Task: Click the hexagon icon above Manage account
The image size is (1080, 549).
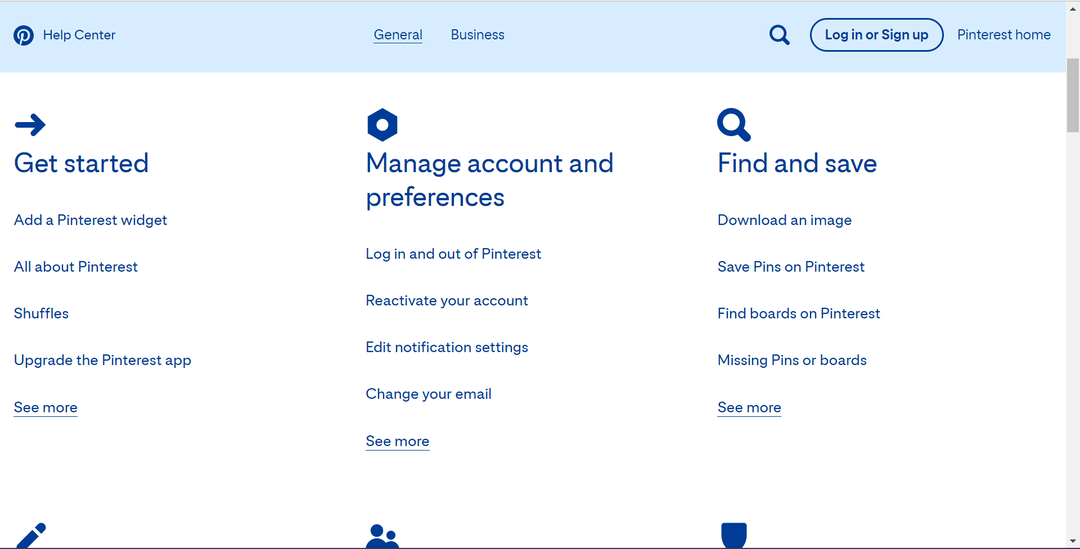Action: [x=382, y=125]
